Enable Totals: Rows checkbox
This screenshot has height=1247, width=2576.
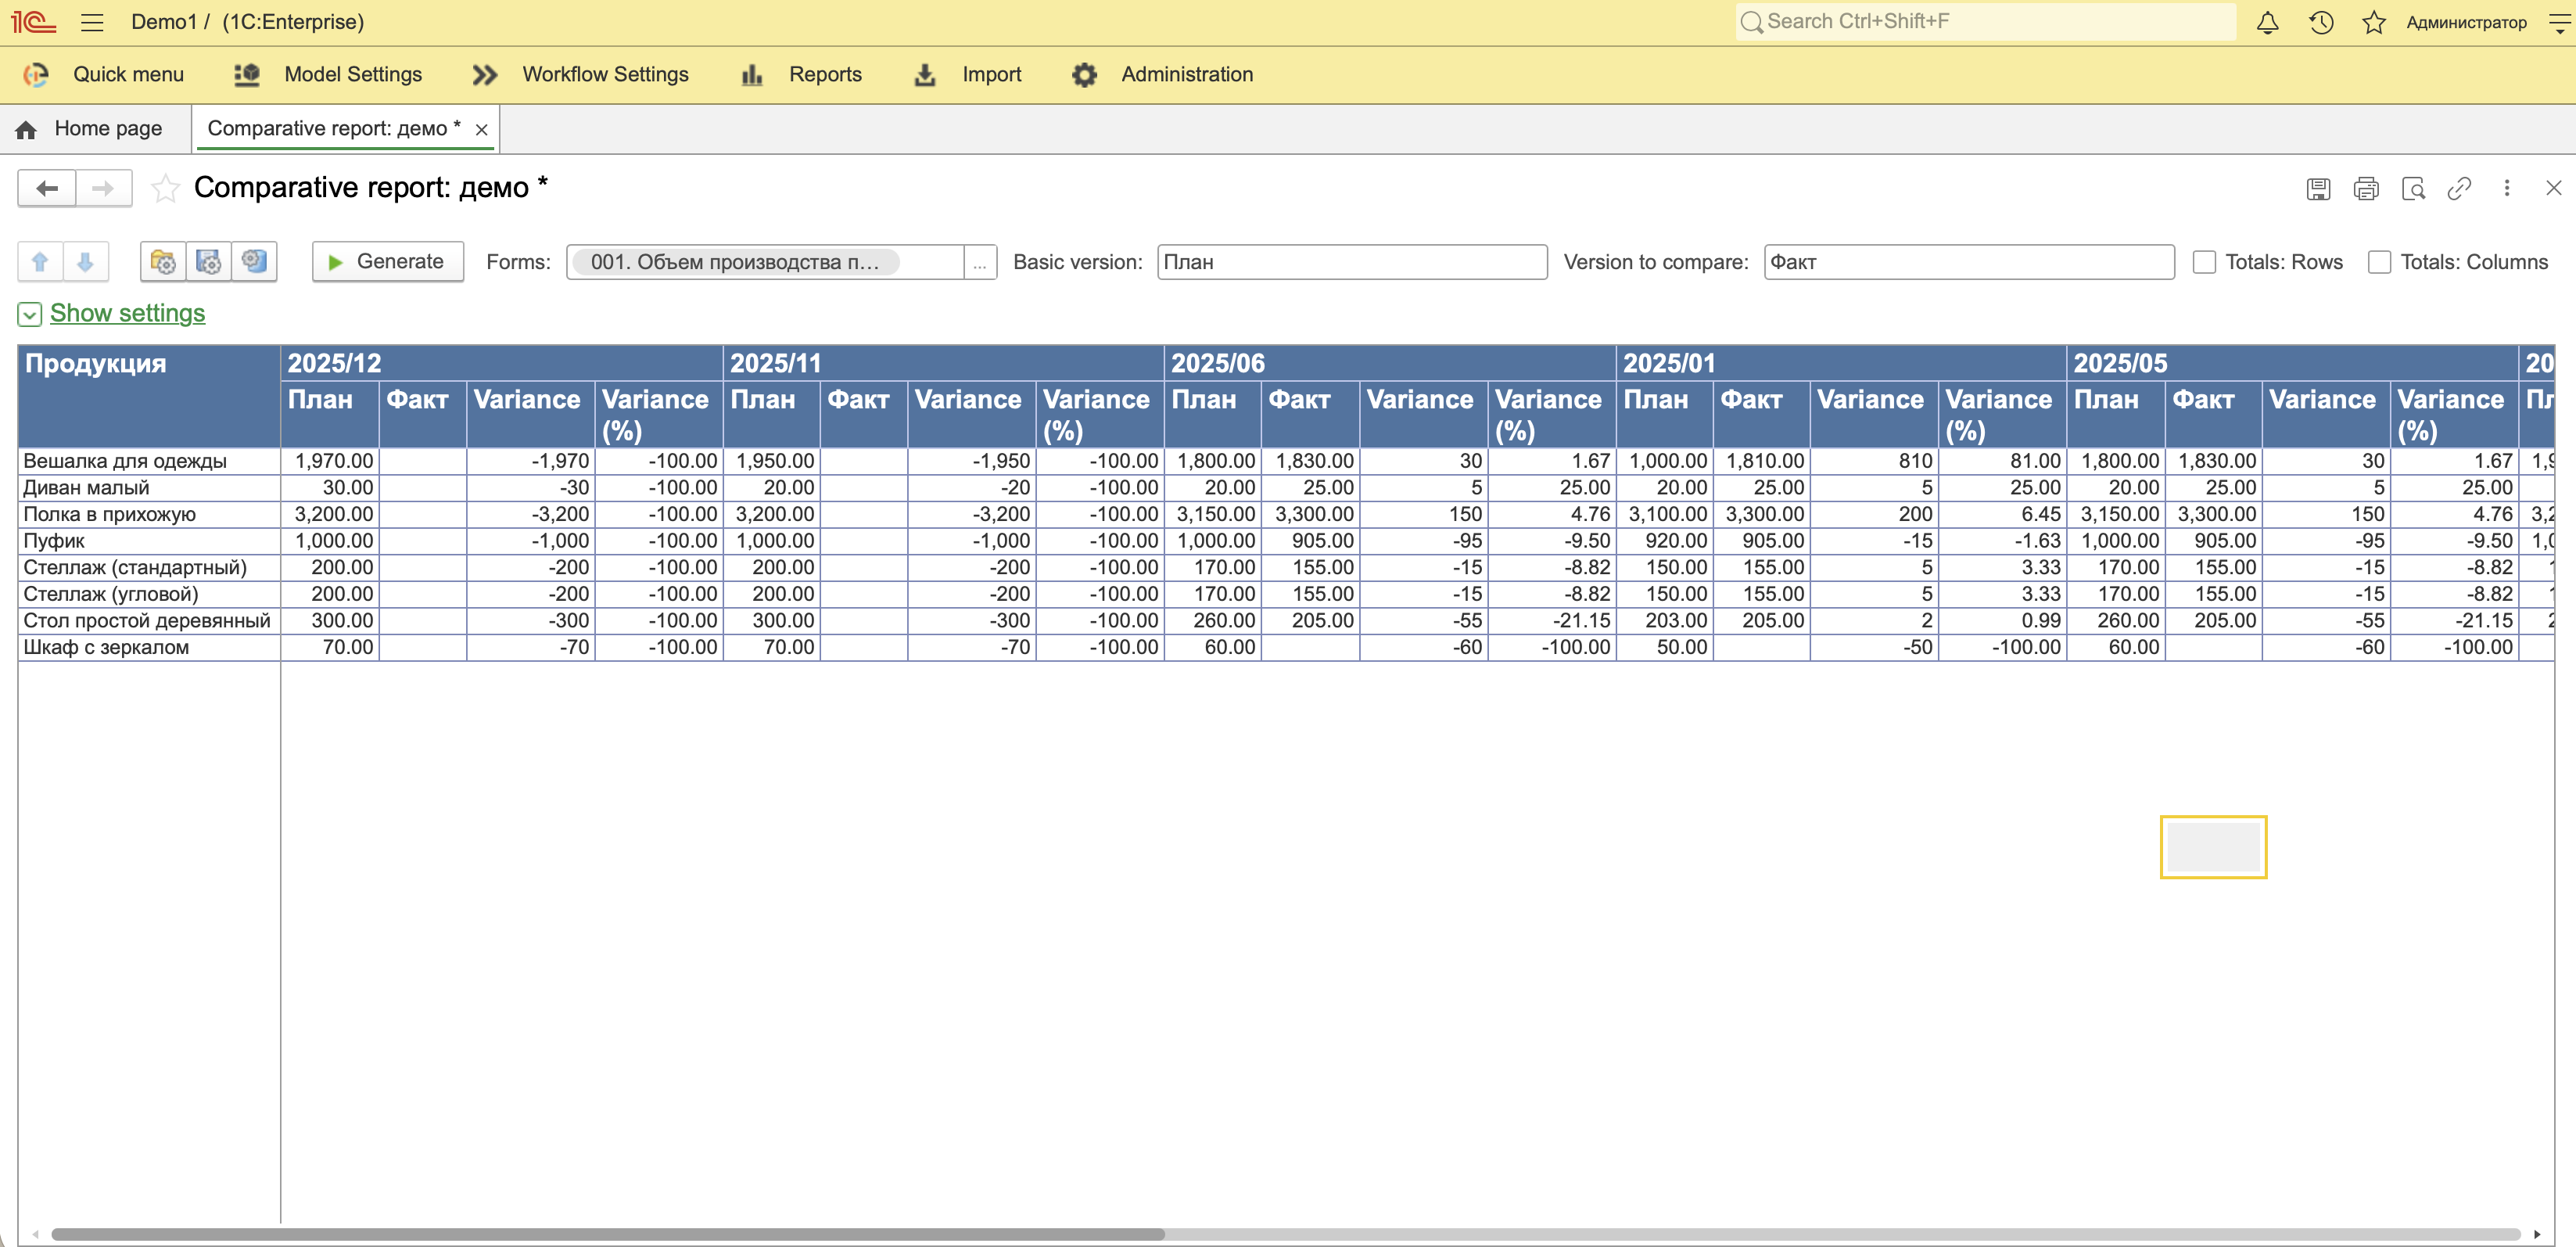pyautogui.click(x=2204, y=263)
